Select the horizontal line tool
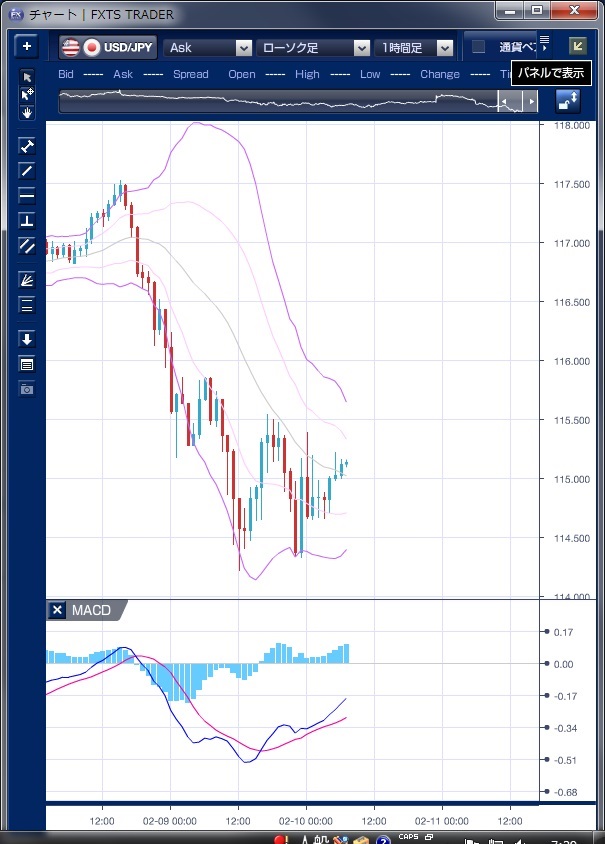605x844 pixels. (x=27, y=195)
